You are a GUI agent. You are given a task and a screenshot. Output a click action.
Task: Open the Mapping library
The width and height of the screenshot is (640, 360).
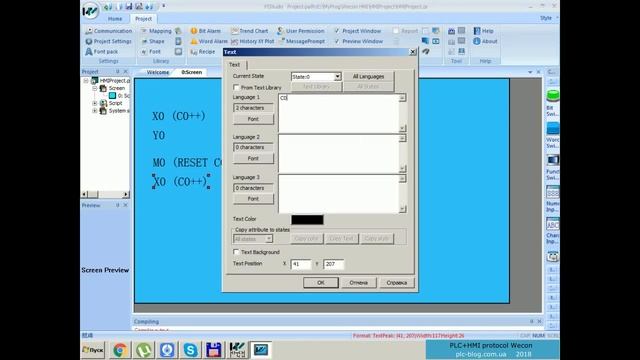pos(156,31)
